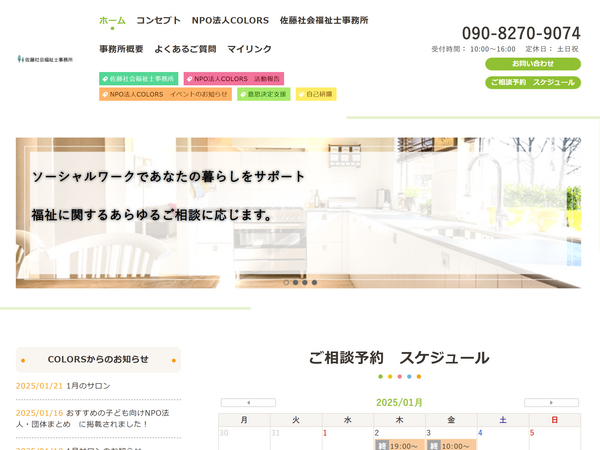
Task: Click the COLORSからのお知らせ heading
Action: [x=98, y=359]
